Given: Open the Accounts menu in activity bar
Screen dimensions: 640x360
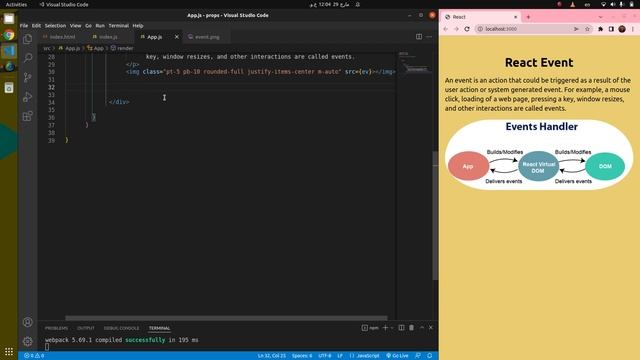Looking at the screenshot, I should pyautogui.click(x=28, y=322).
